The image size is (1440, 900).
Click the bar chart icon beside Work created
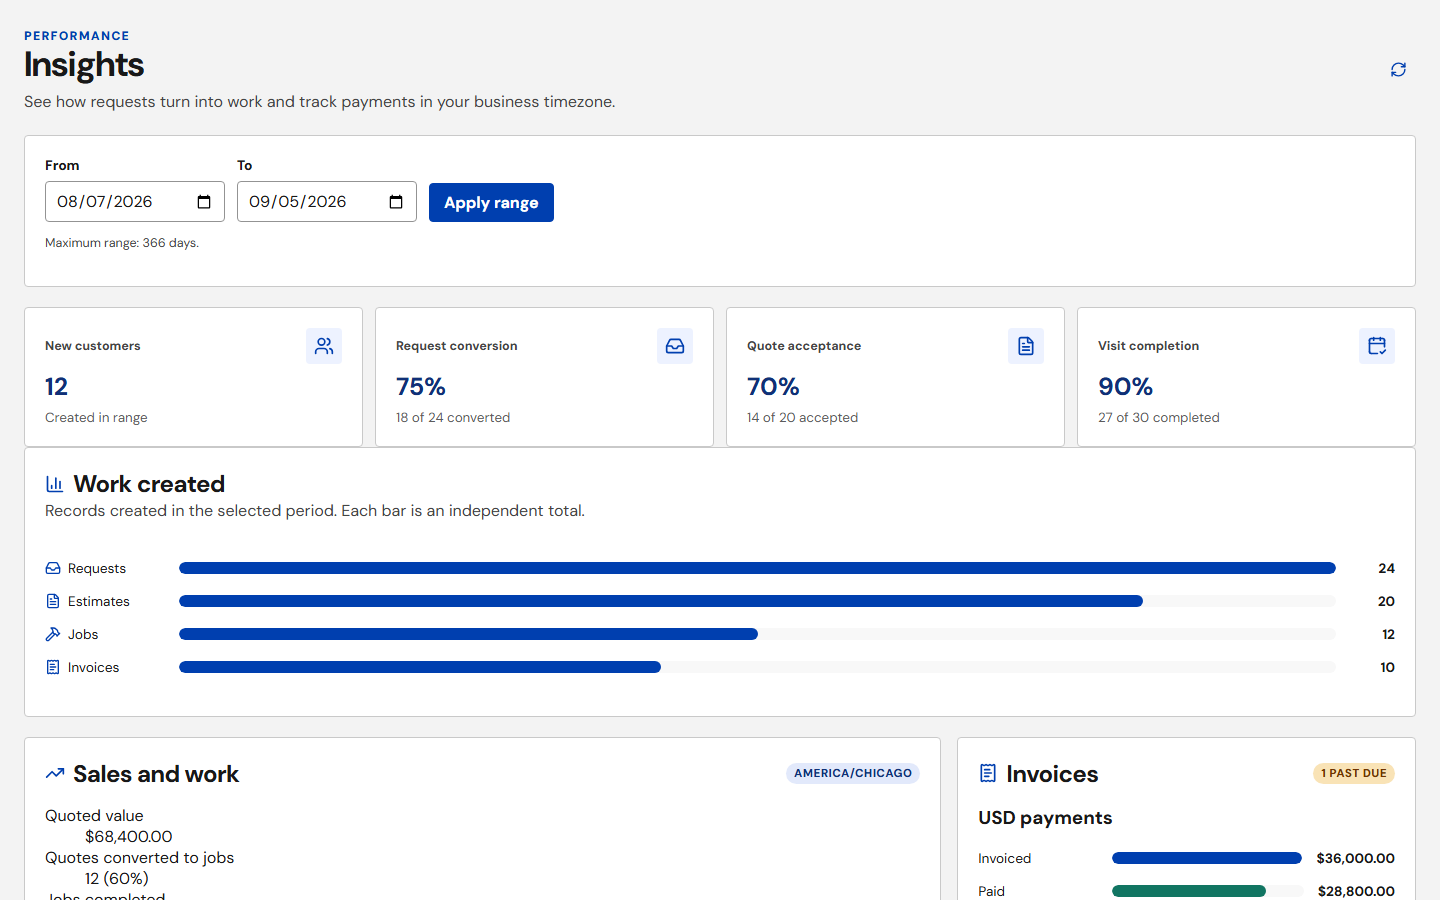click(x=55, y=484)
